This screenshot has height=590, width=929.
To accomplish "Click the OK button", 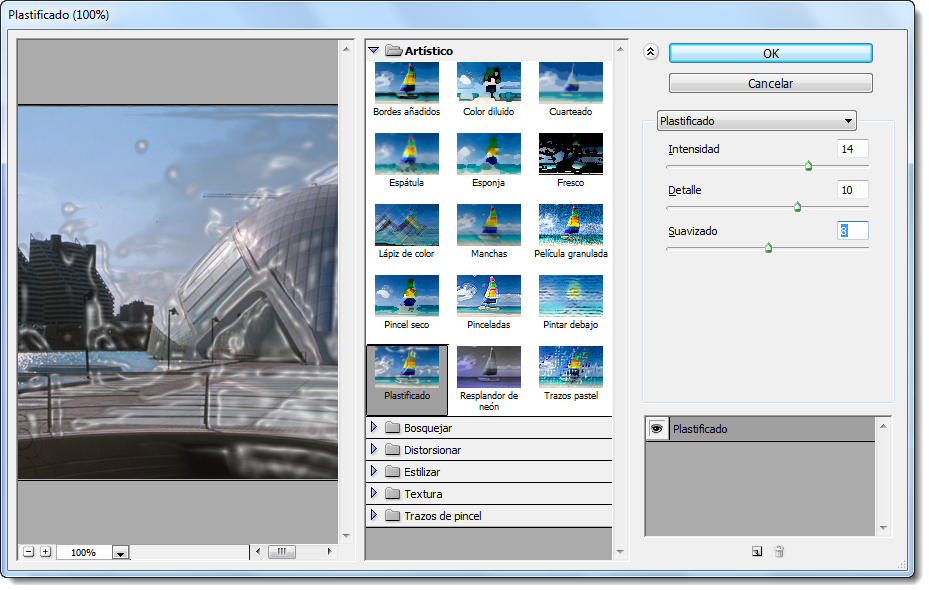I will pos(770,53).
